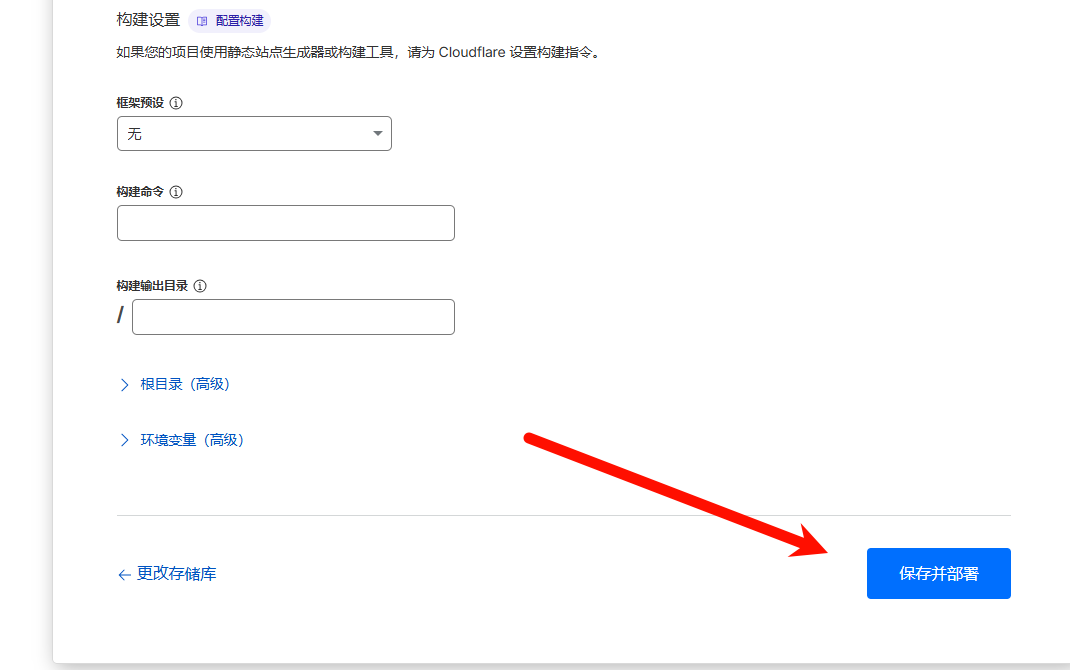
Task: Click the info icon next to 框架预设
Action: click(x=176, y=102)
